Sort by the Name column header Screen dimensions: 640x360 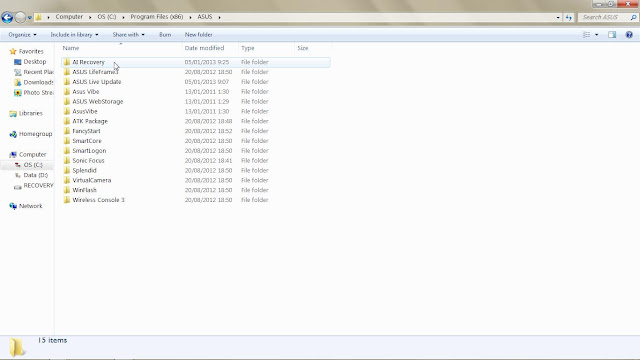121,48
